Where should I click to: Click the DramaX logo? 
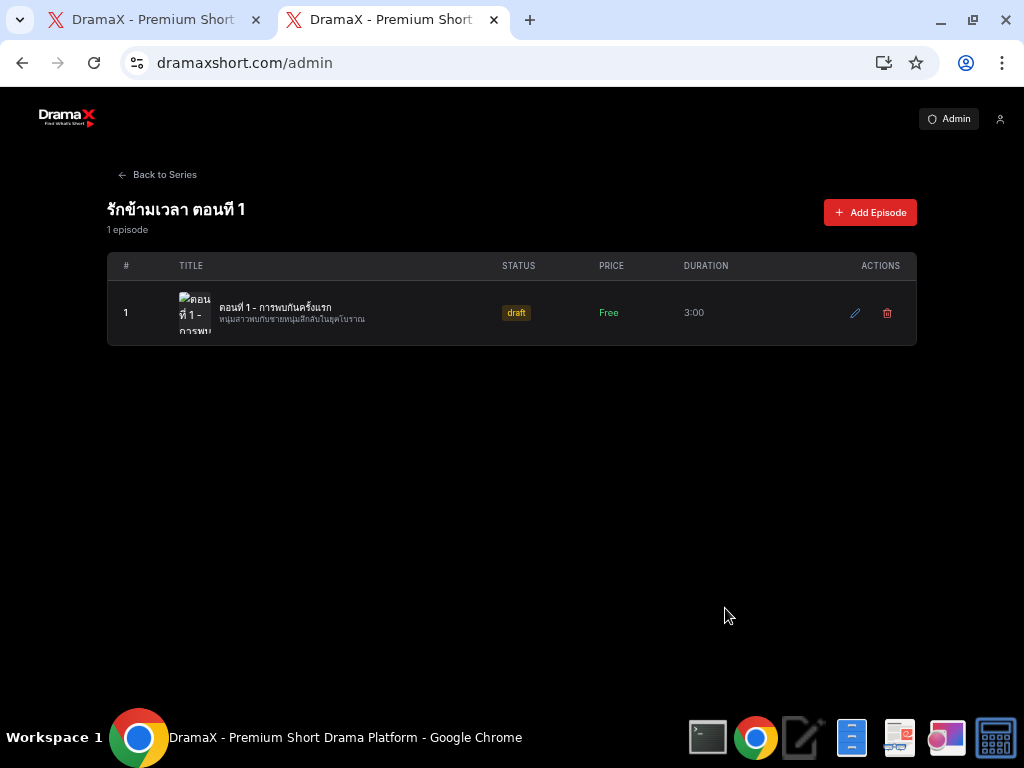coord(67,118)
